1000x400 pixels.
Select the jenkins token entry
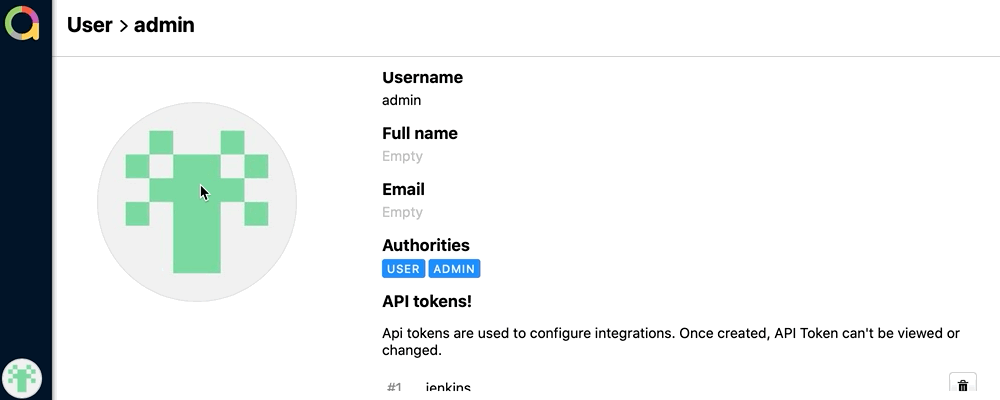pos(448,388)
